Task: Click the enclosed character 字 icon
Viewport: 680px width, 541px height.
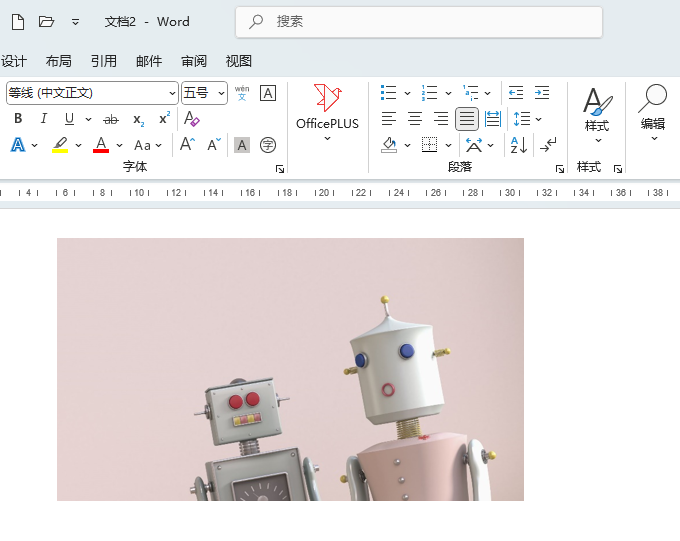Action: 268,145
